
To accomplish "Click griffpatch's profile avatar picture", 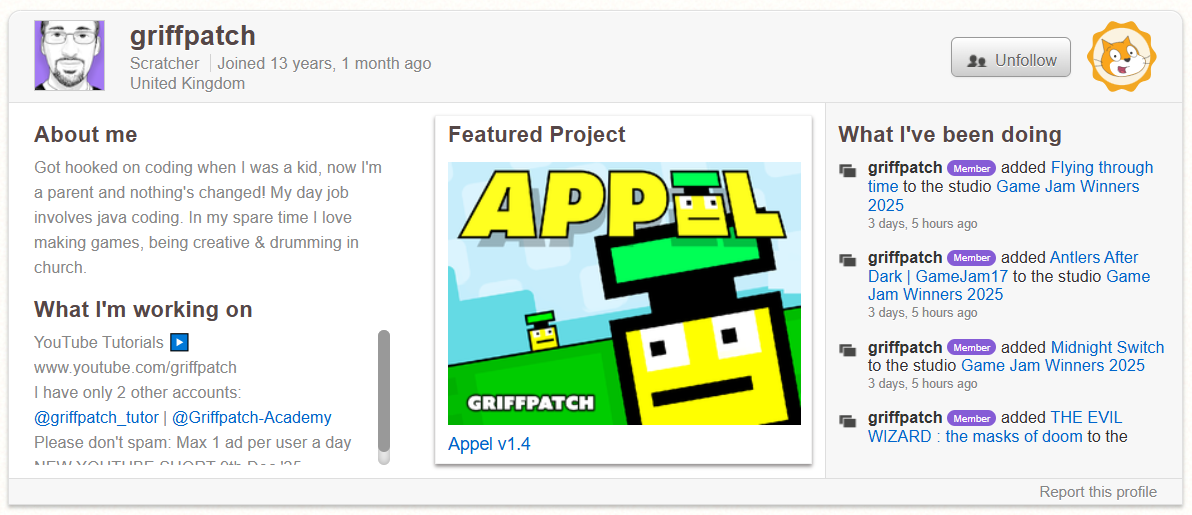I will pyautogui.click(x=69, y=56).
